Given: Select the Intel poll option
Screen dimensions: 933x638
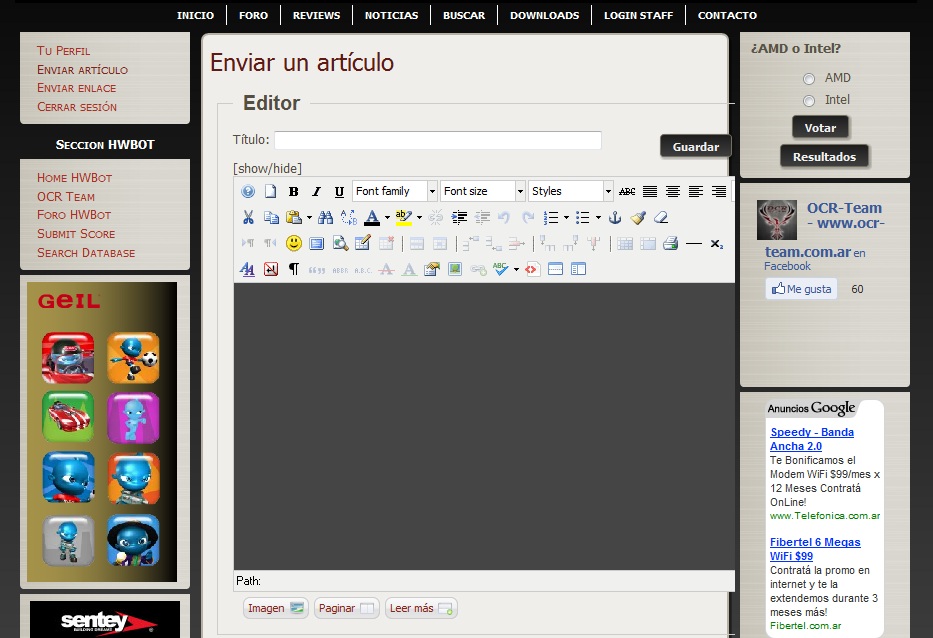Looking at the screenshot, I should click(809, 101).
